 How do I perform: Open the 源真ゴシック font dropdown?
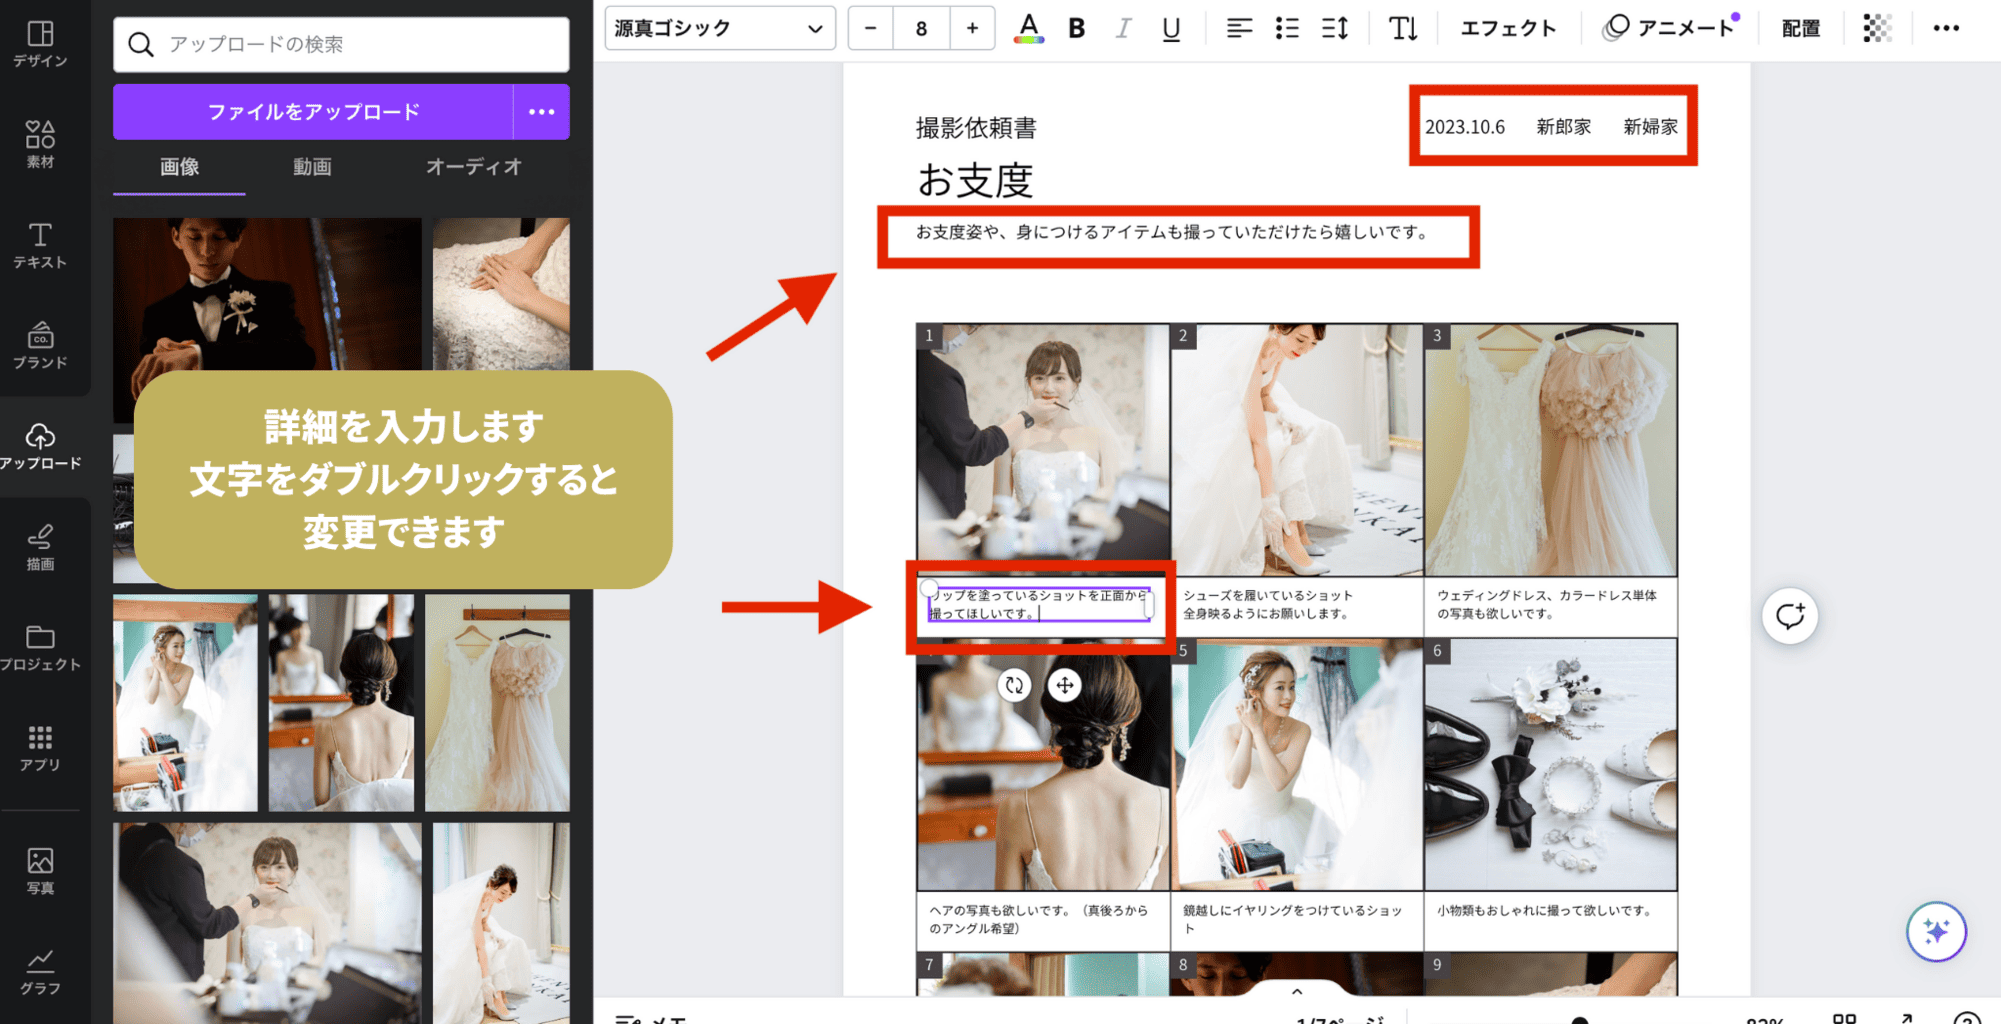coord(719,28)
